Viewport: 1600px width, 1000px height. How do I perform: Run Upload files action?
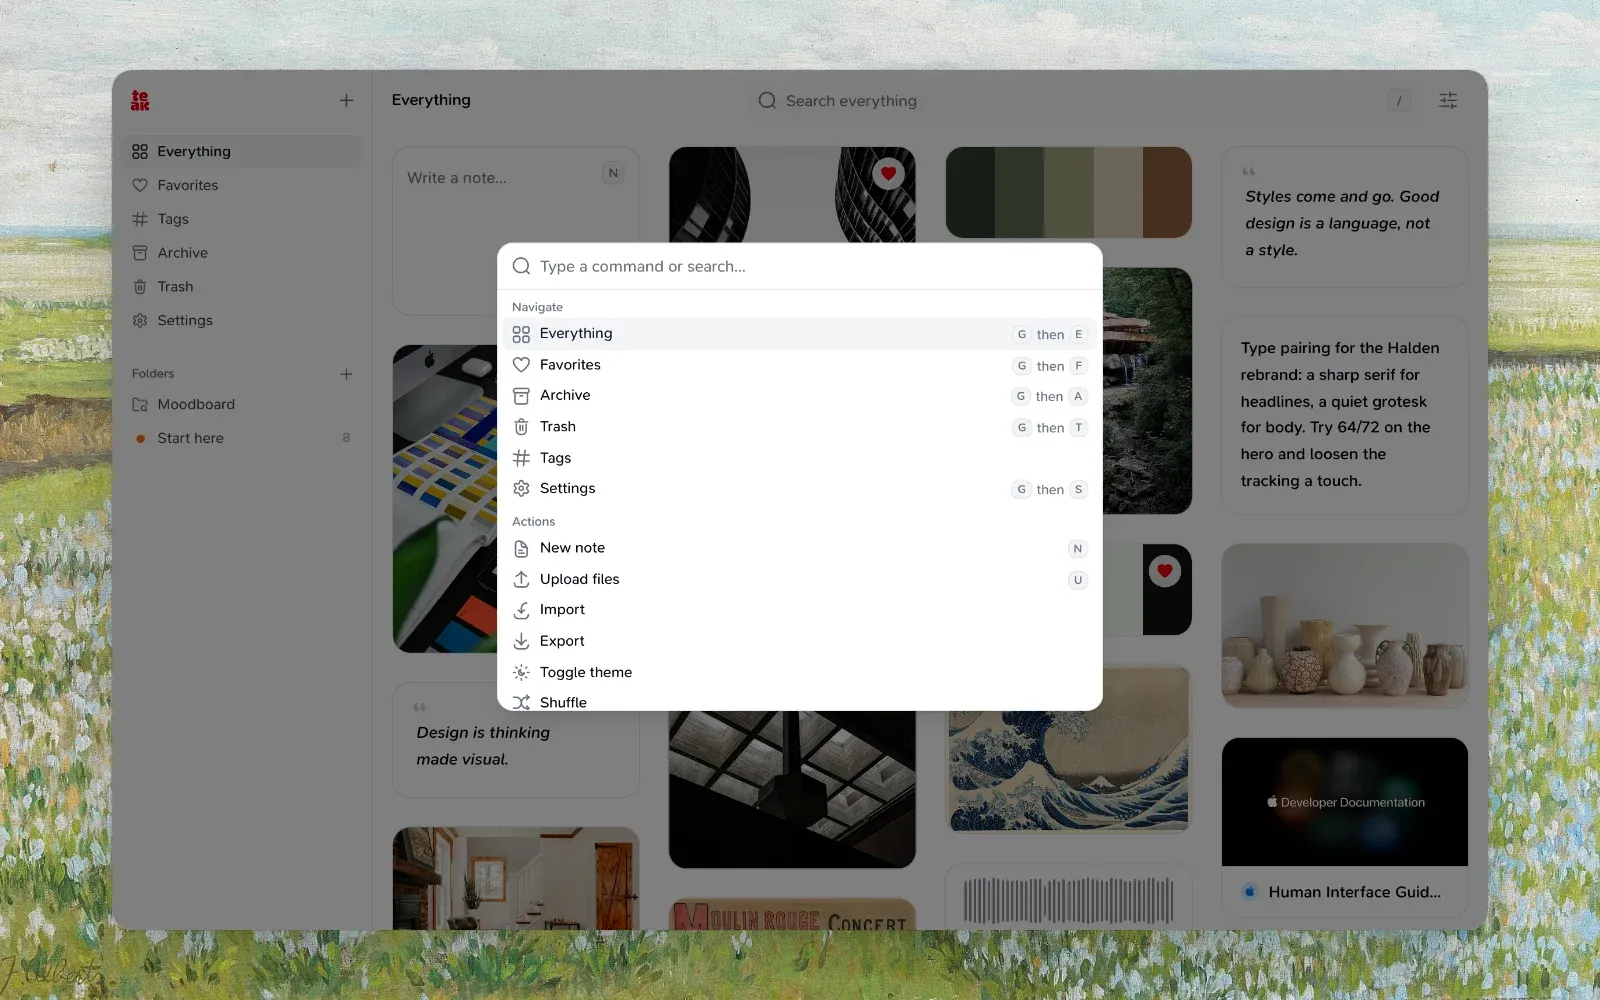pos(800,579)
